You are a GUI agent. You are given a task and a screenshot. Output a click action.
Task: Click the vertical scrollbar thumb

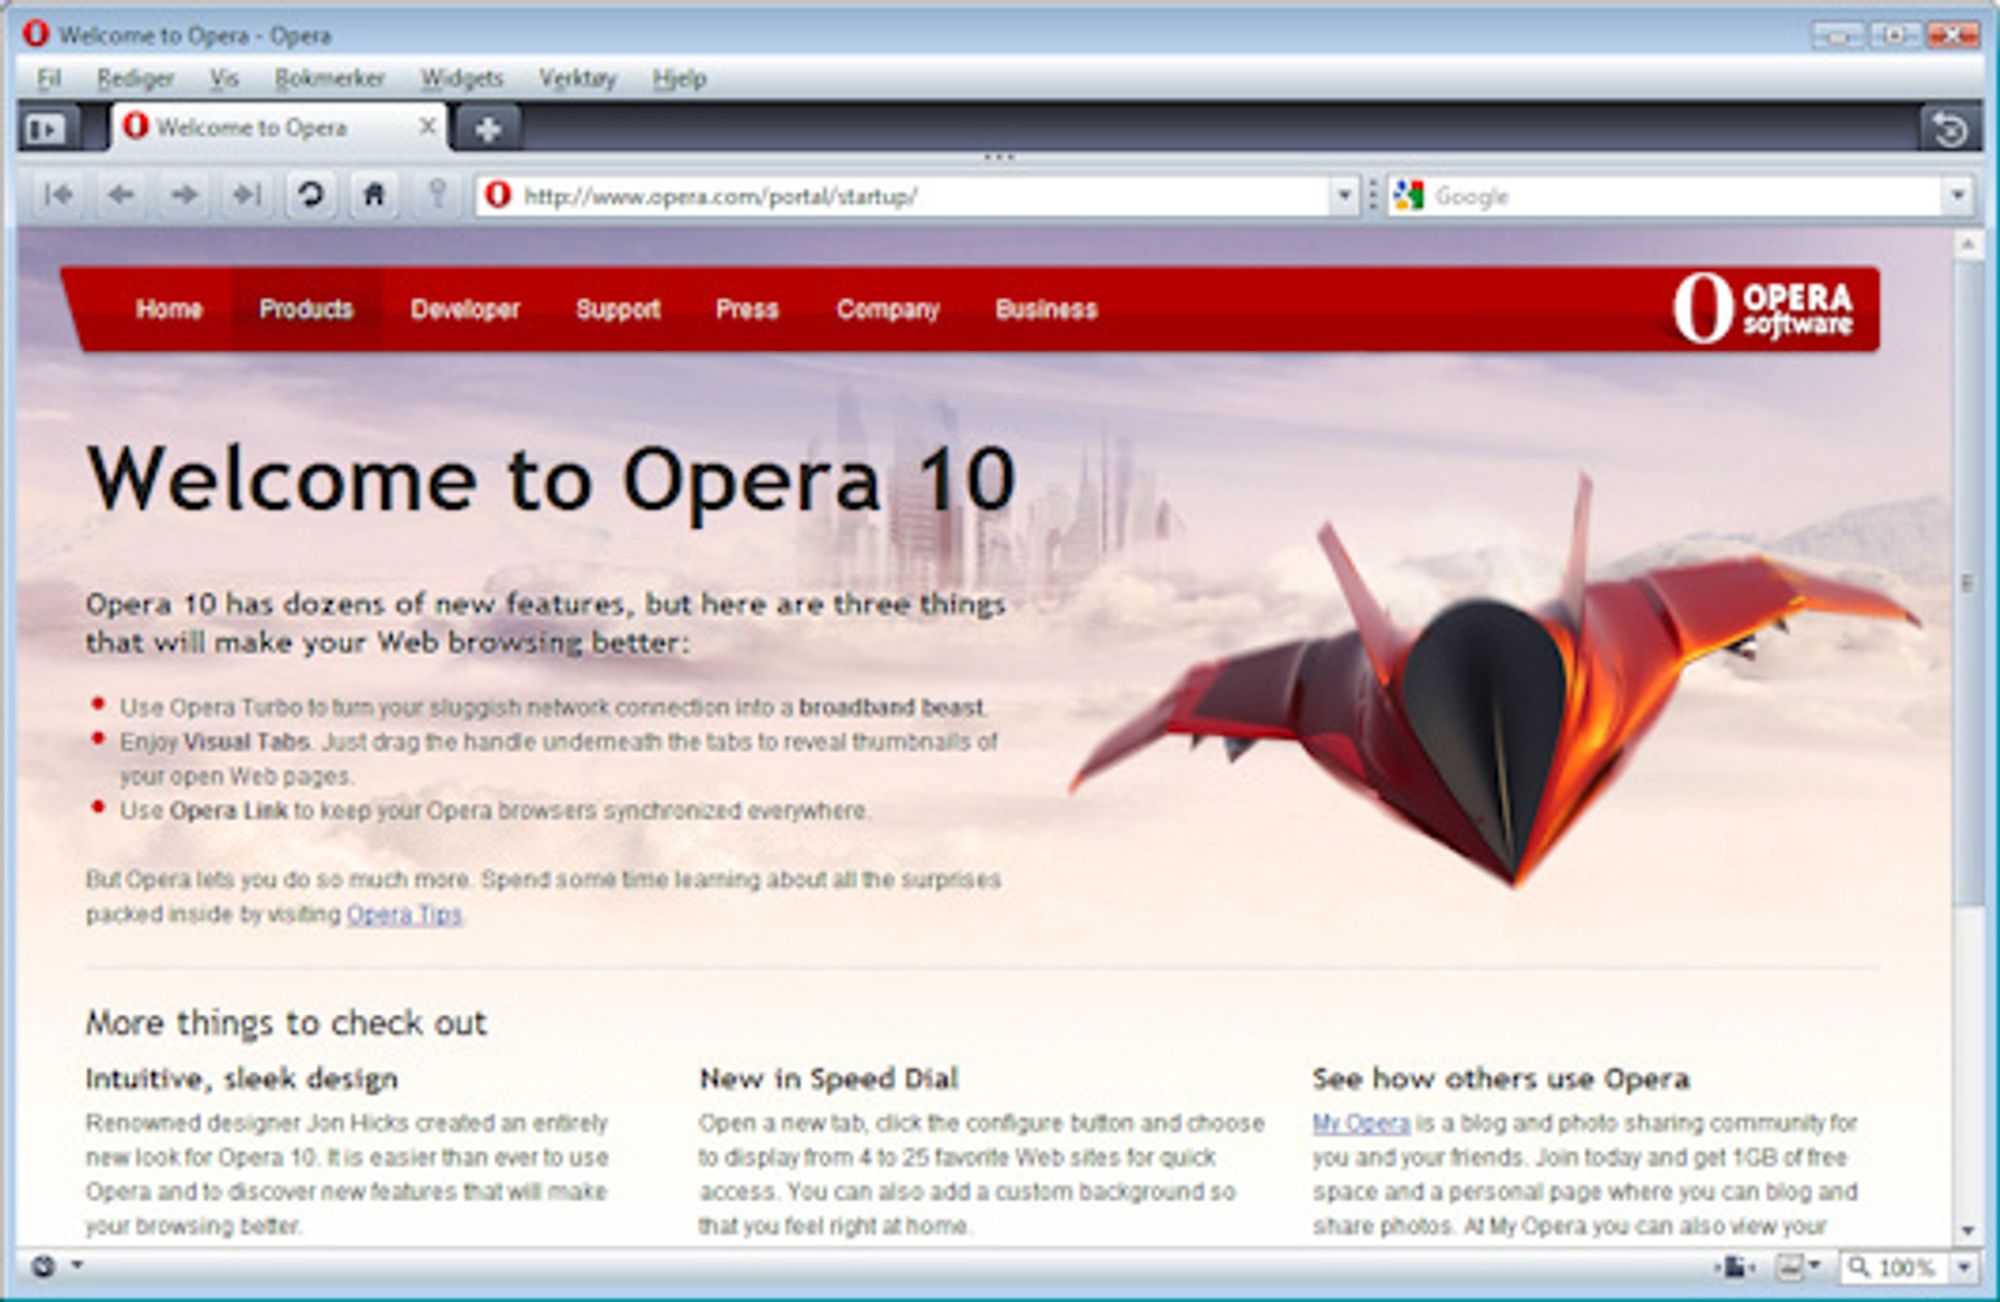tap(1968, 583)
